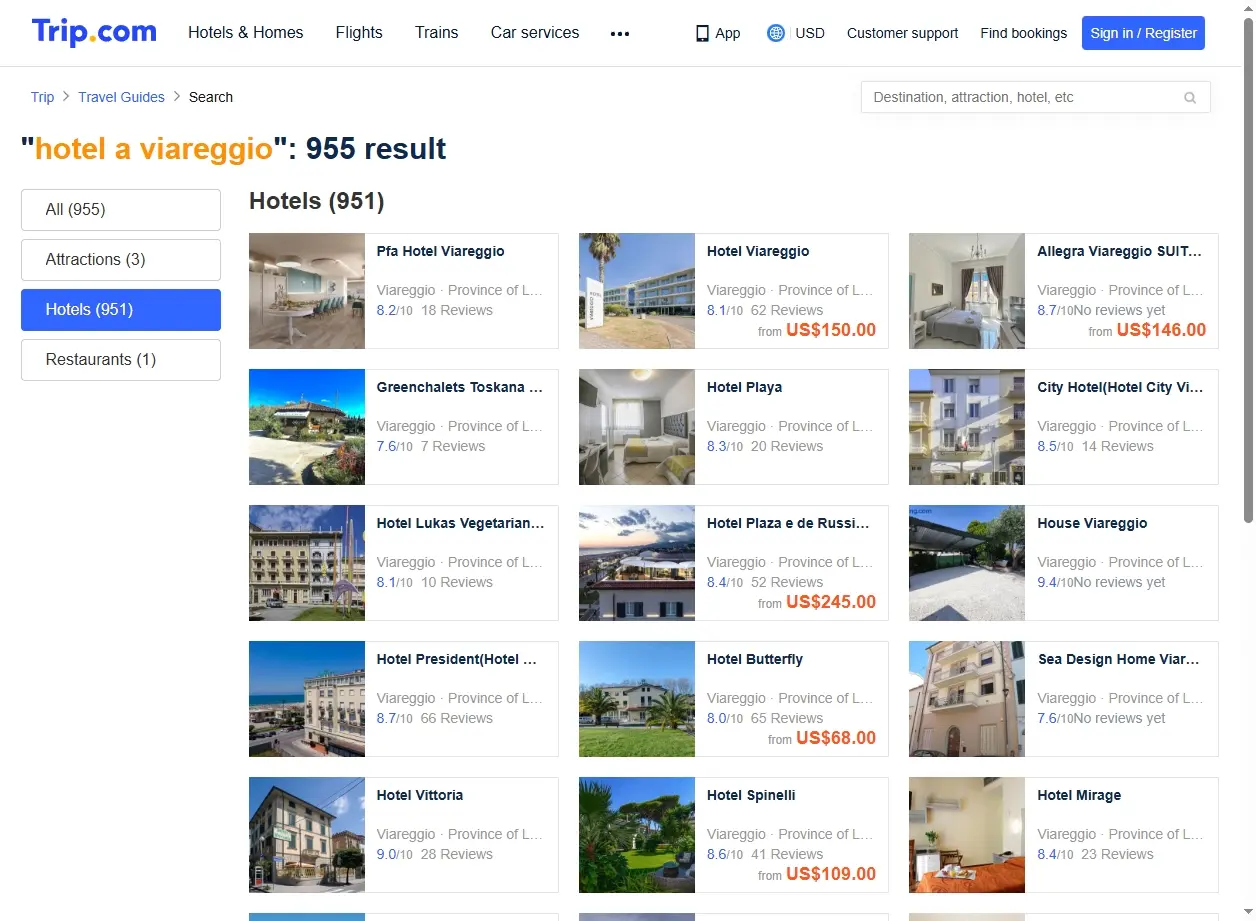Open Customer support
This screenshot has width=1256, height=921.
click(x=902, y=33)
